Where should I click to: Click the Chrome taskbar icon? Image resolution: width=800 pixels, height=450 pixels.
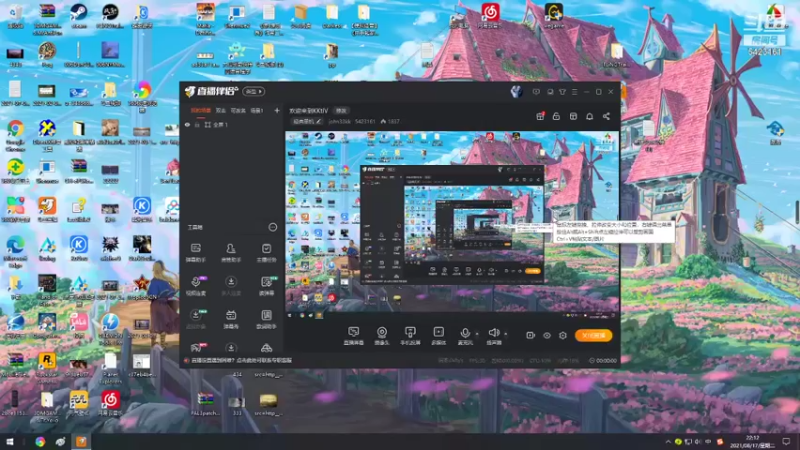(x=40, y=442)
